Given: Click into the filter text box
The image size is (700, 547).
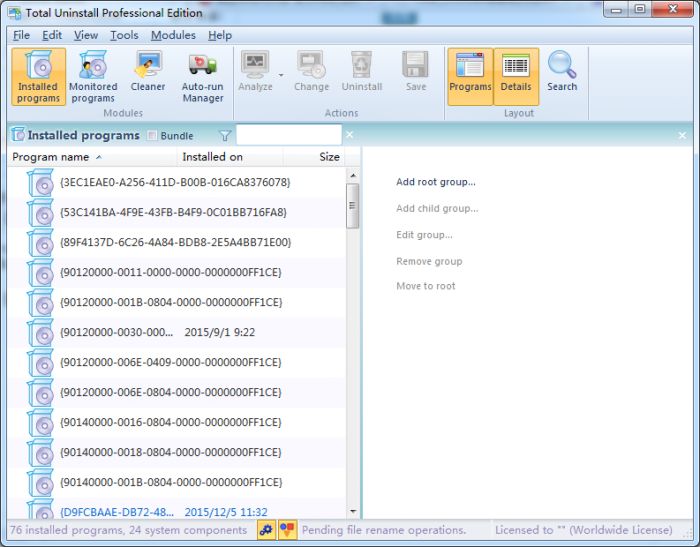Looking at the screenshot, I should 289,135.
